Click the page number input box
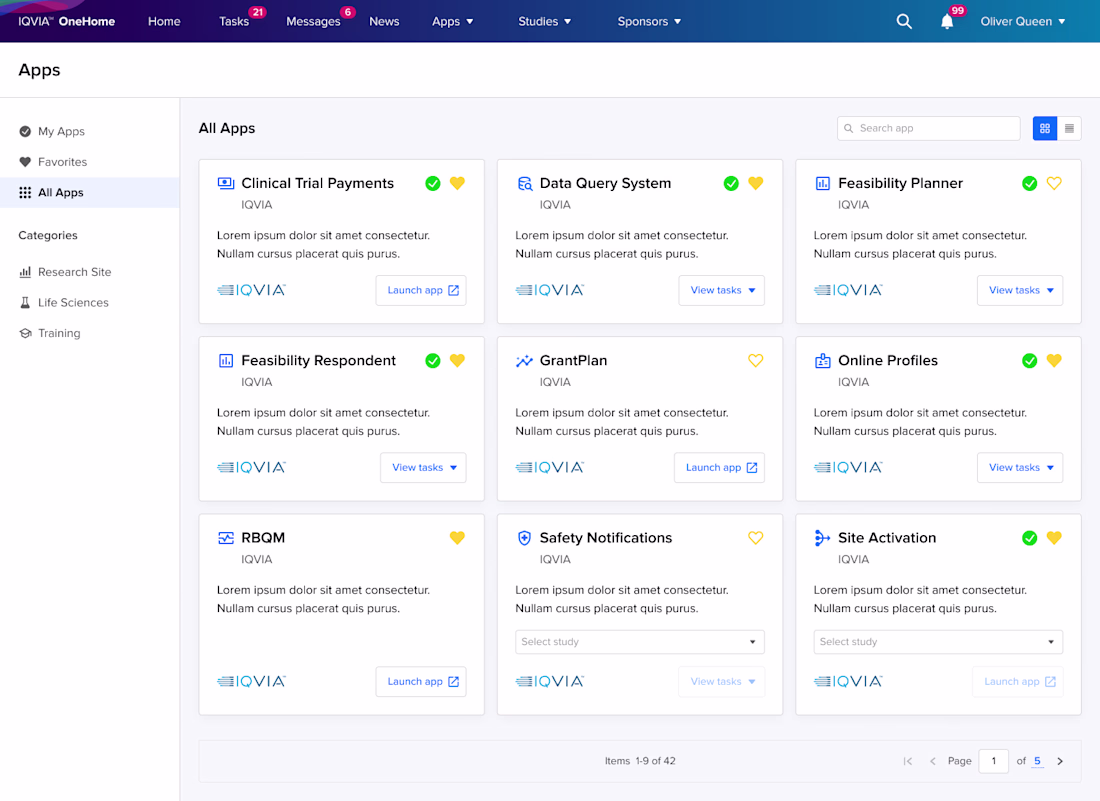The image size is (1100, 801). [993, 761]
